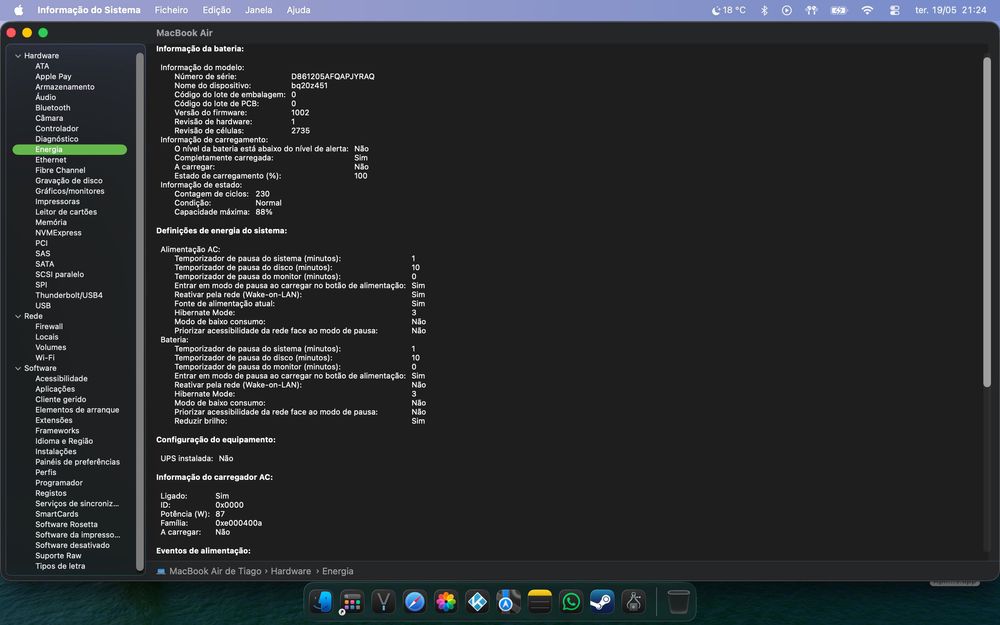Screen dimensions: 1000x625
Task: Click Energia in the bottom path bar
Action: point(337,571)
